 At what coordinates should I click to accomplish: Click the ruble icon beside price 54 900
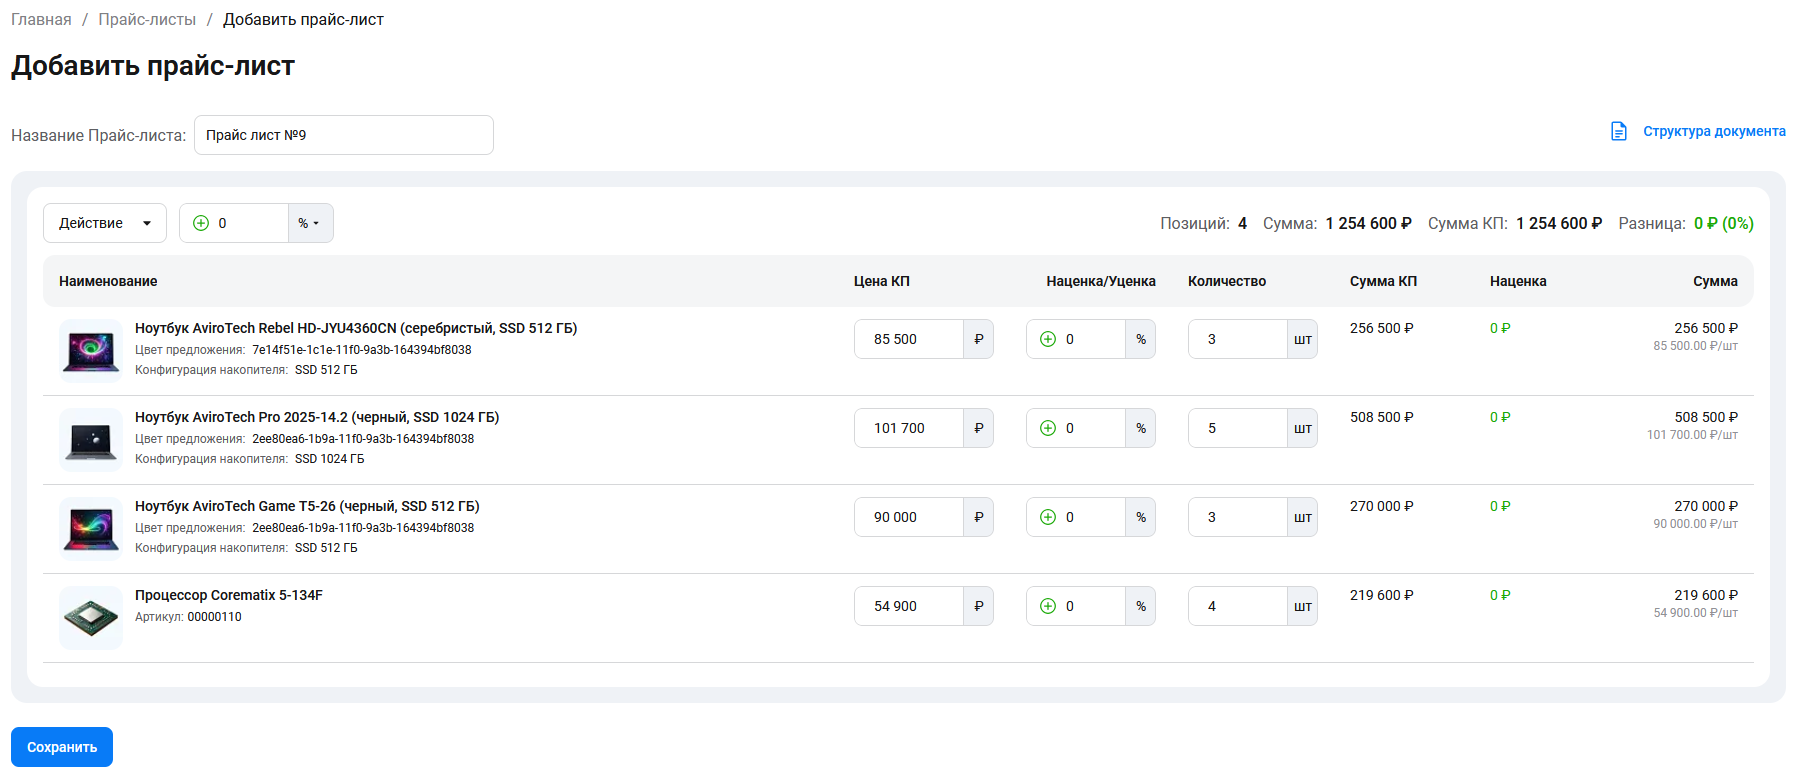click(x=978, y=606)
